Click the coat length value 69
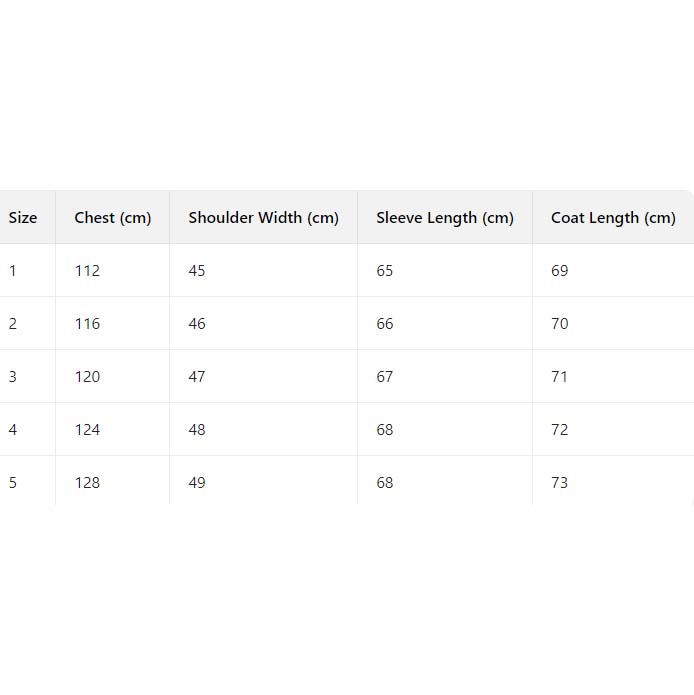The height and width of the screenshot is (695, 694). click(x=560, y=271)
